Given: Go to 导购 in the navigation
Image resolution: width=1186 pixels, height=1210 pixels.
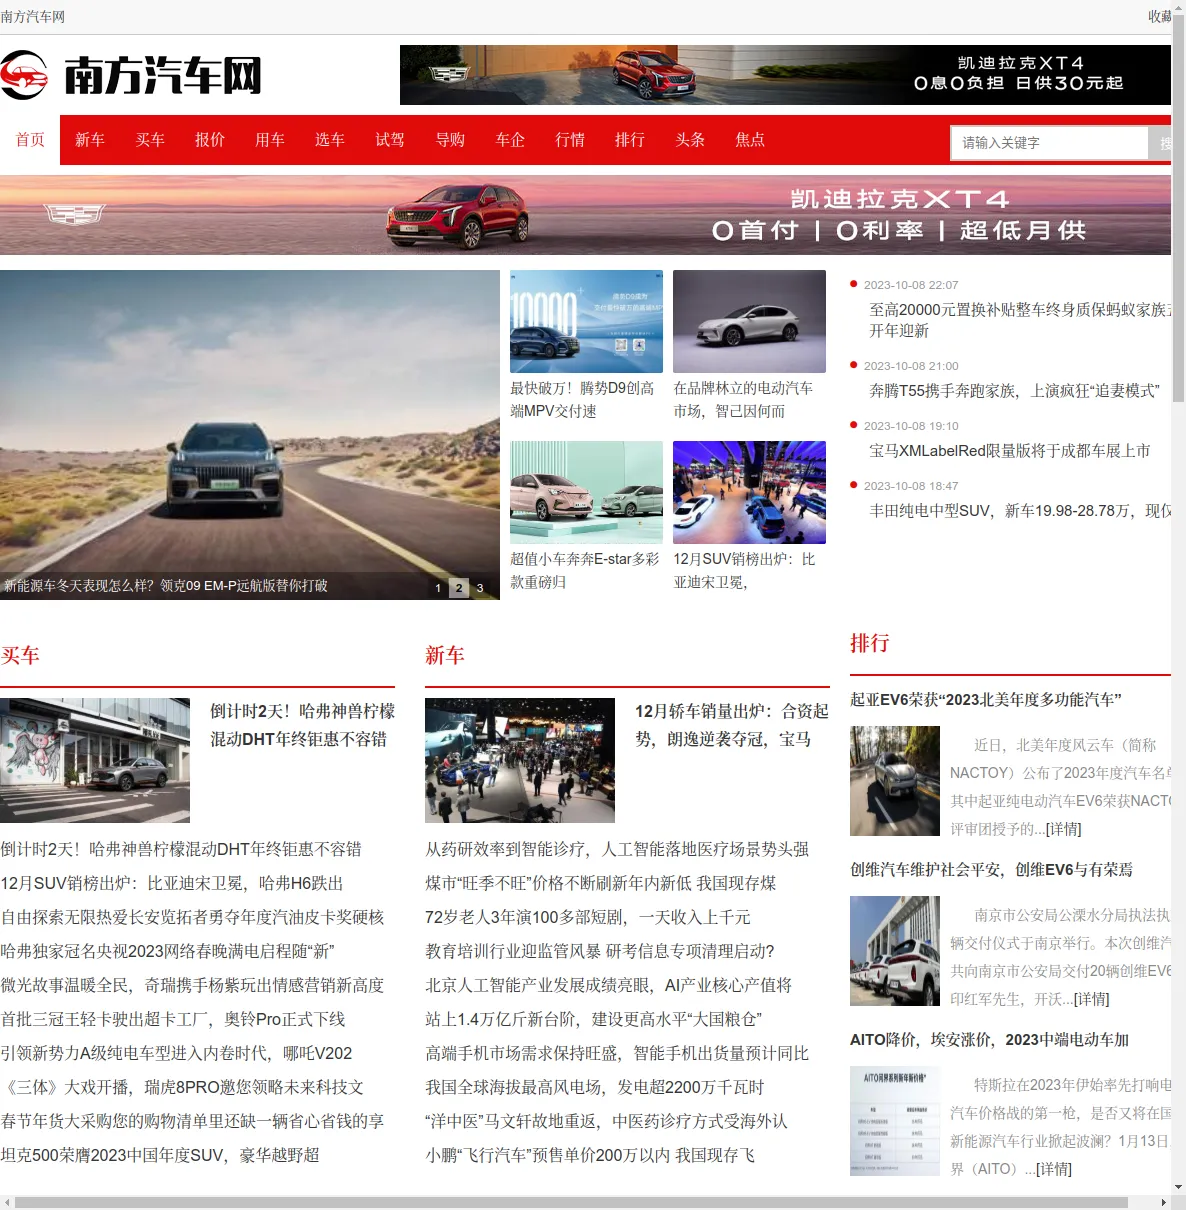Looking at the screenshot, I should click(450, 140).
